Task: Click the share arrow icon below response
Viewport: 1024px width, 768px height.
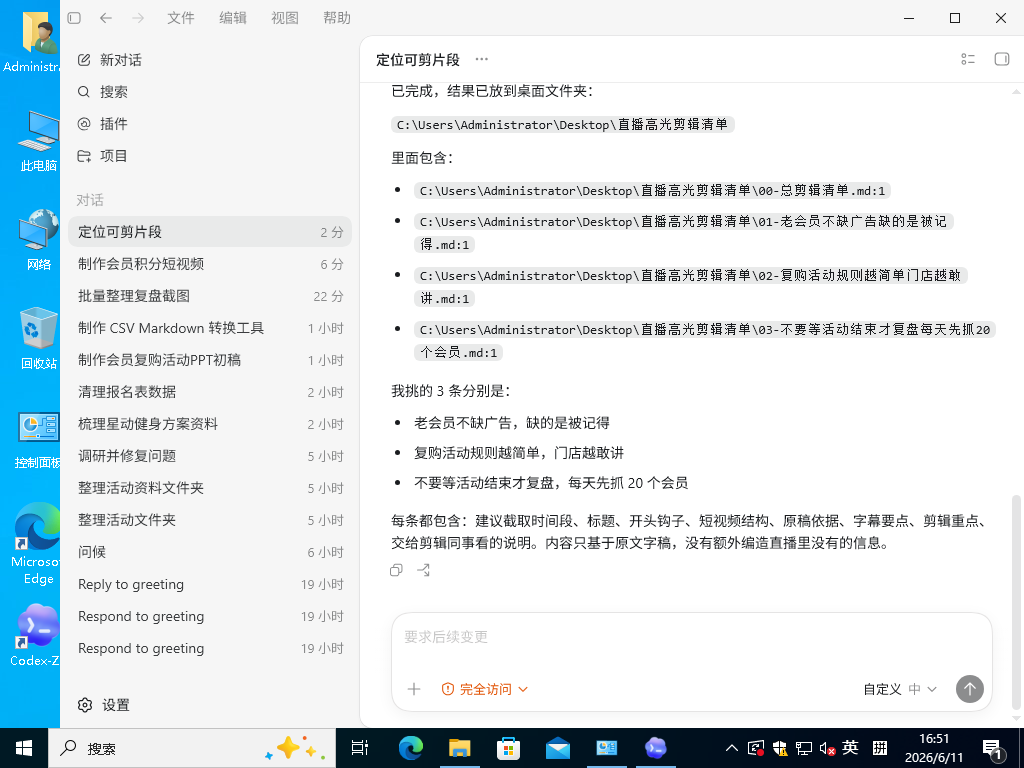Action: point(423,570)
